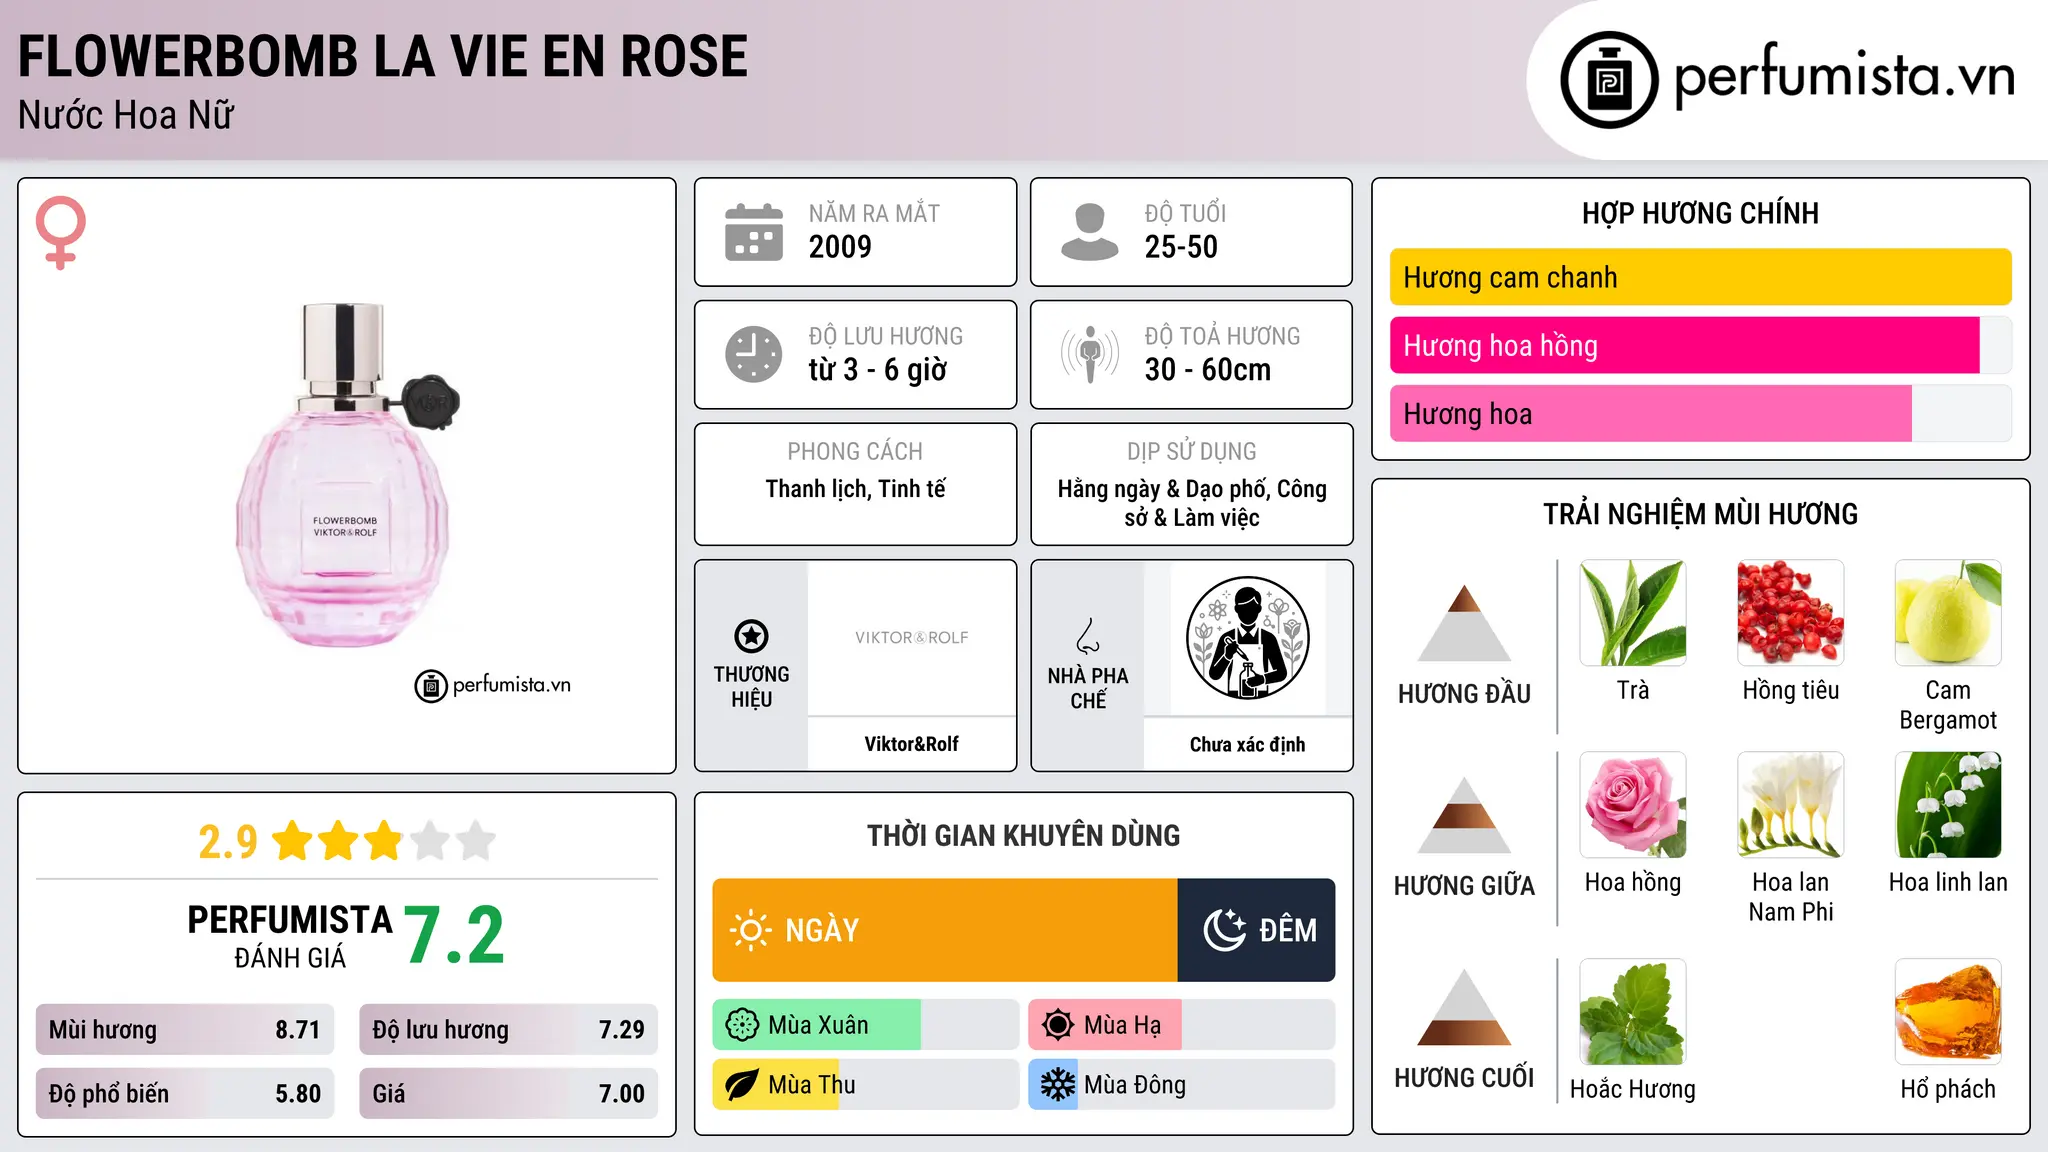This screenshot has height=1152, width=2048.
Task: Click the sillage icon beside Độ toả hương
Action: pyautogui.click(x=1090, y=354)
